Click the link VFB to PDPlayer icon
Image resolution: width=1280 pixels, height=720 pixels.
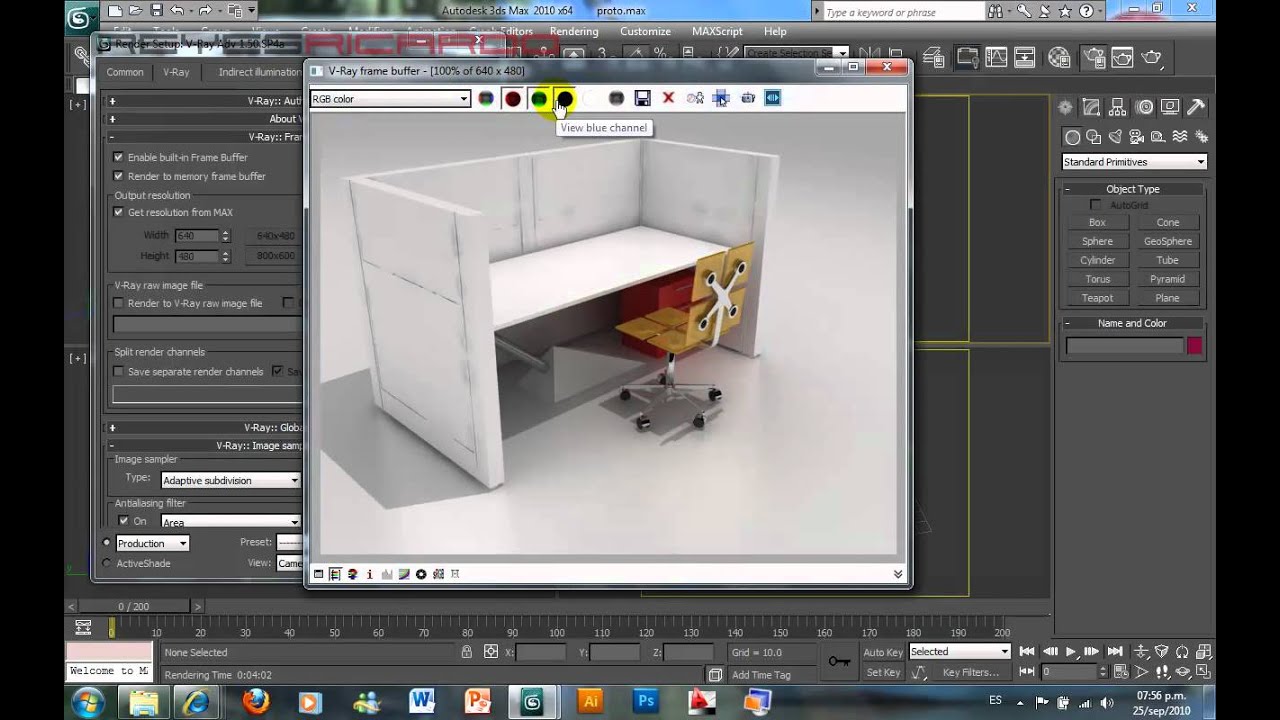(773, 98)
